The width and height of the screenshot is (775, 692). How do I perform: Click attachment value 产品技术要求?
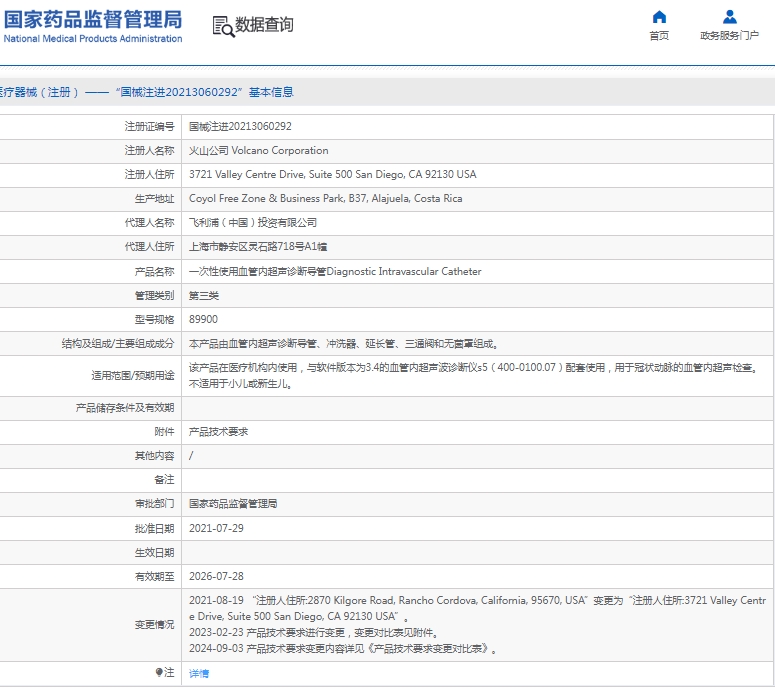coord(218,432)
